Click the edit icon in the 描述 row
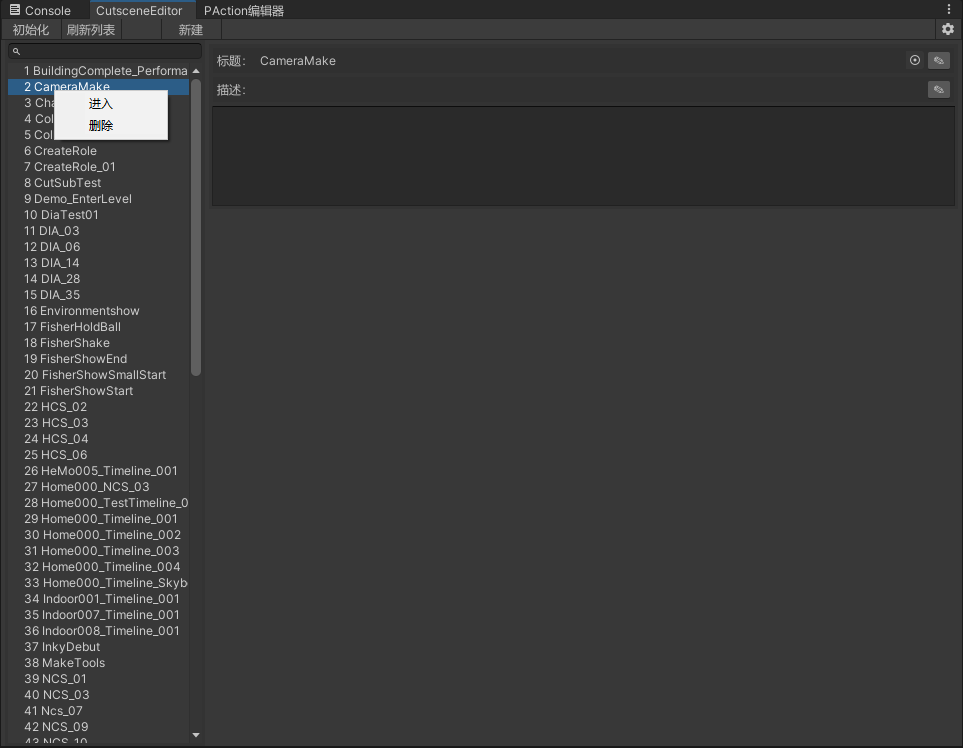This screenshot has height=748, width=963. coord(938,90)
